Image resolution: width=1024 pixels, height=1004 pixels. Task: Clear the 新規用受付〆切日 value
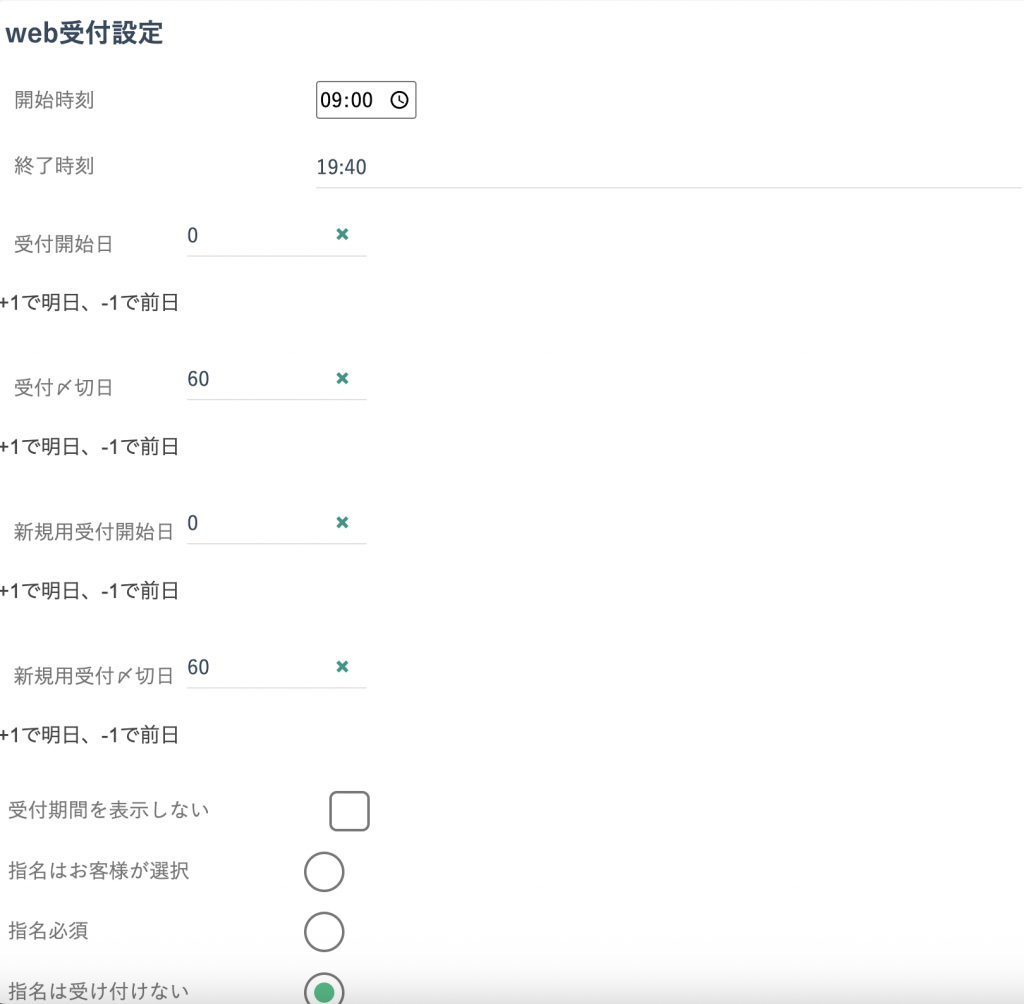coord(342,666)
